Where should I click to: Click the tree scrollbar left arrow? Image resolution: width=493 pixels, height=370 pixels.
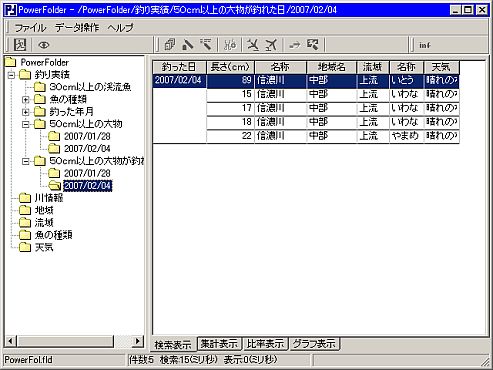point(10,341)
